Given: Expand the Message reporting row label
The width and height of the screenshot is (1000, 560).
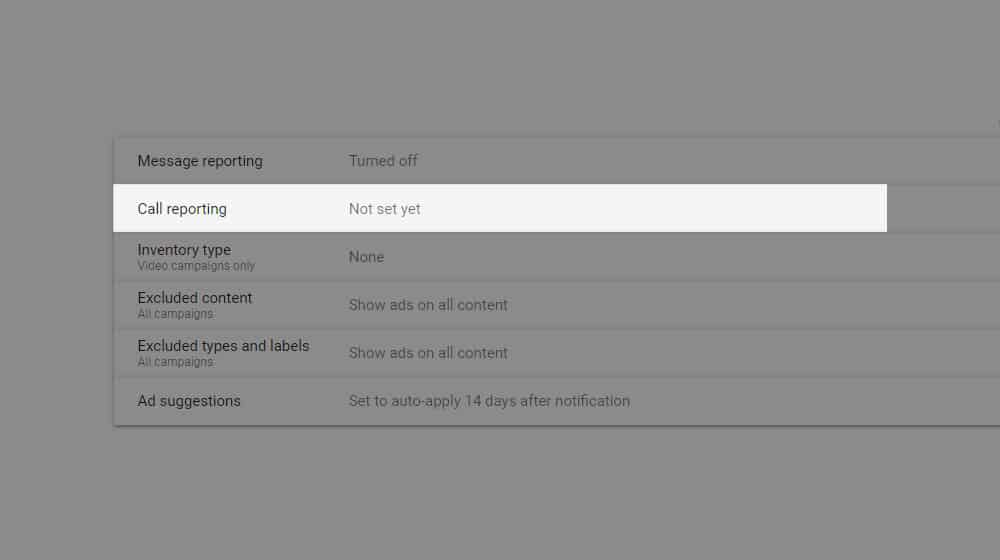Looking at the screenshot, I should (200, 161).
